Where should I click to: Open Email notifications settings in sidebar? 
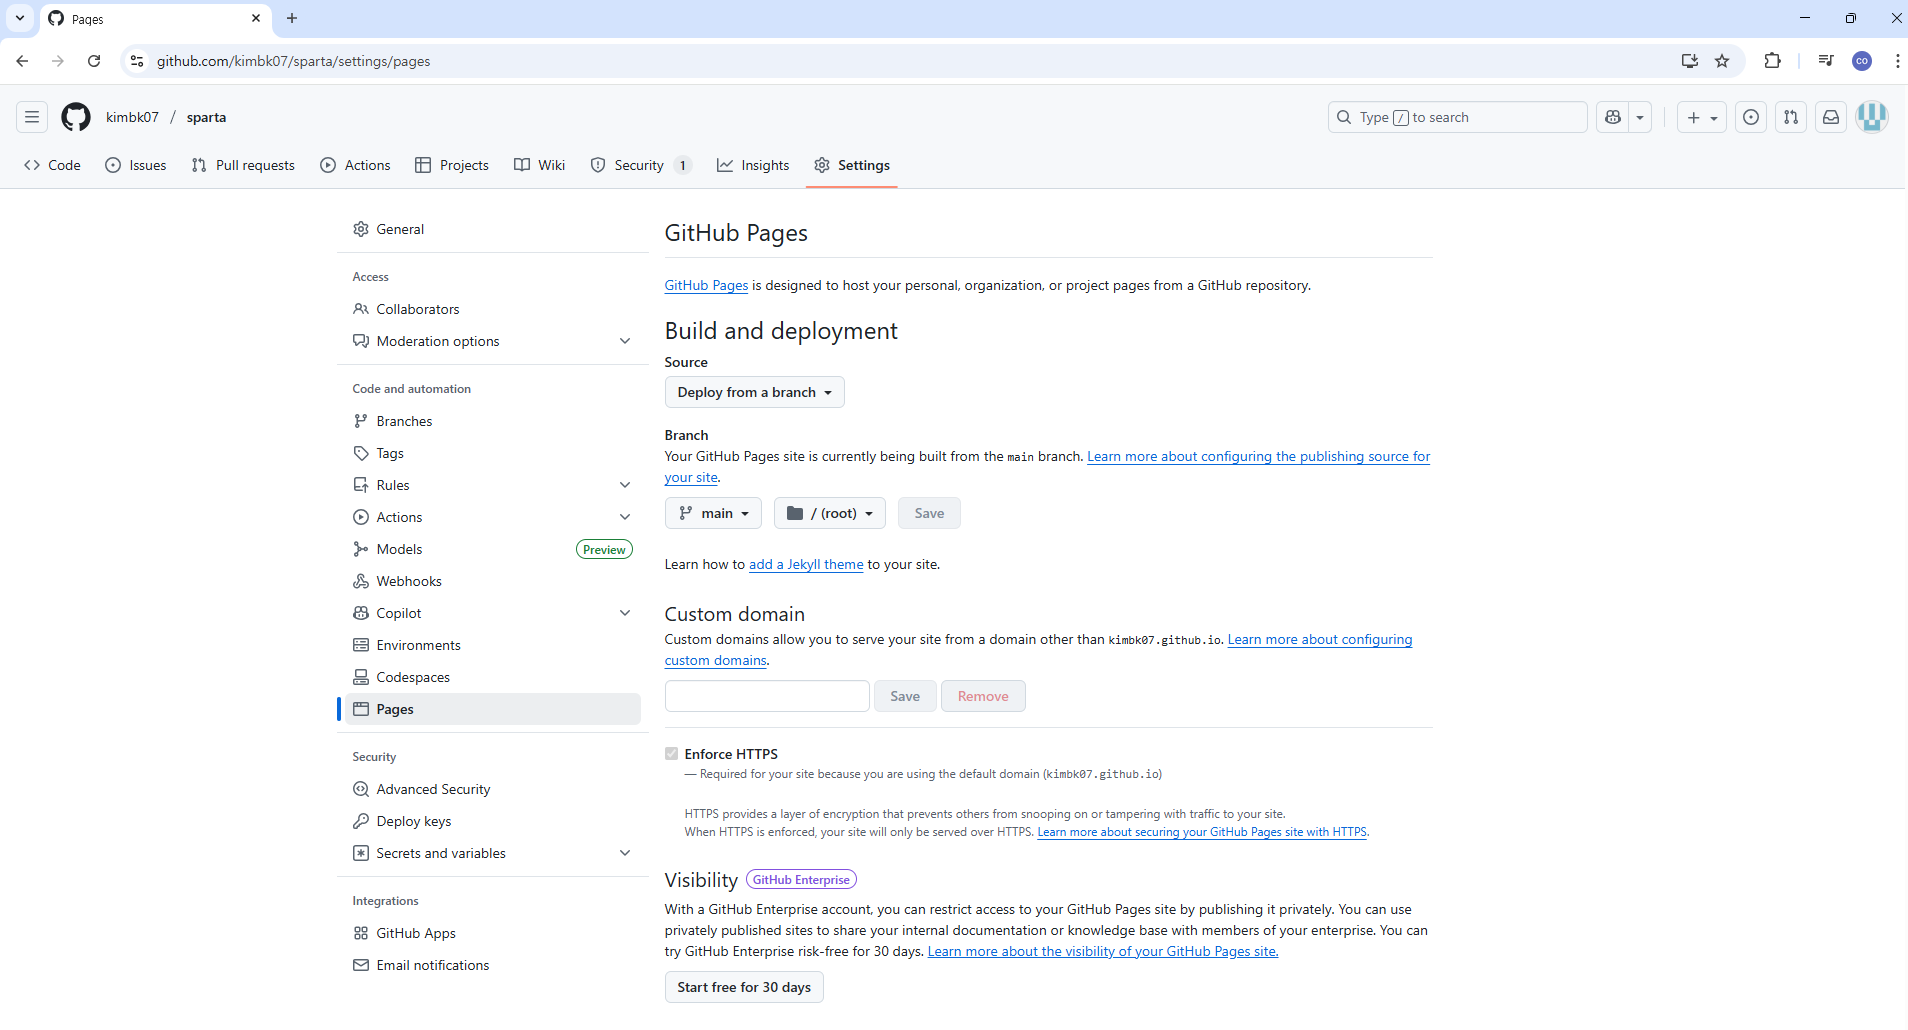[493, 965]
